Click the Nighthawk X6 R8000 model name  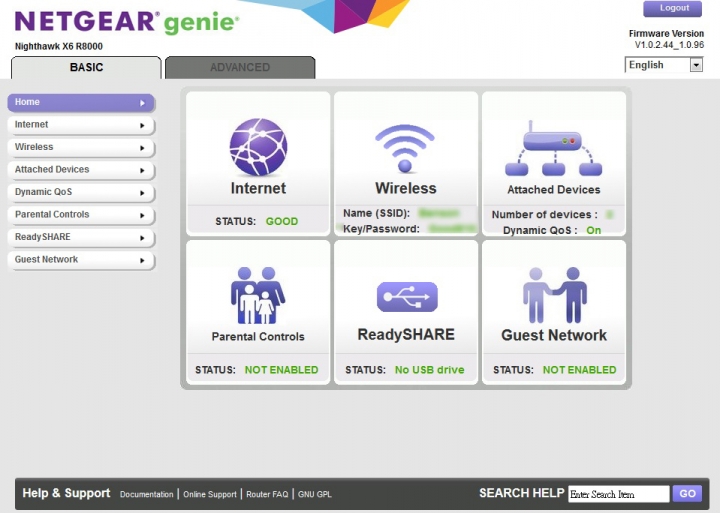[x=59, y=46]
